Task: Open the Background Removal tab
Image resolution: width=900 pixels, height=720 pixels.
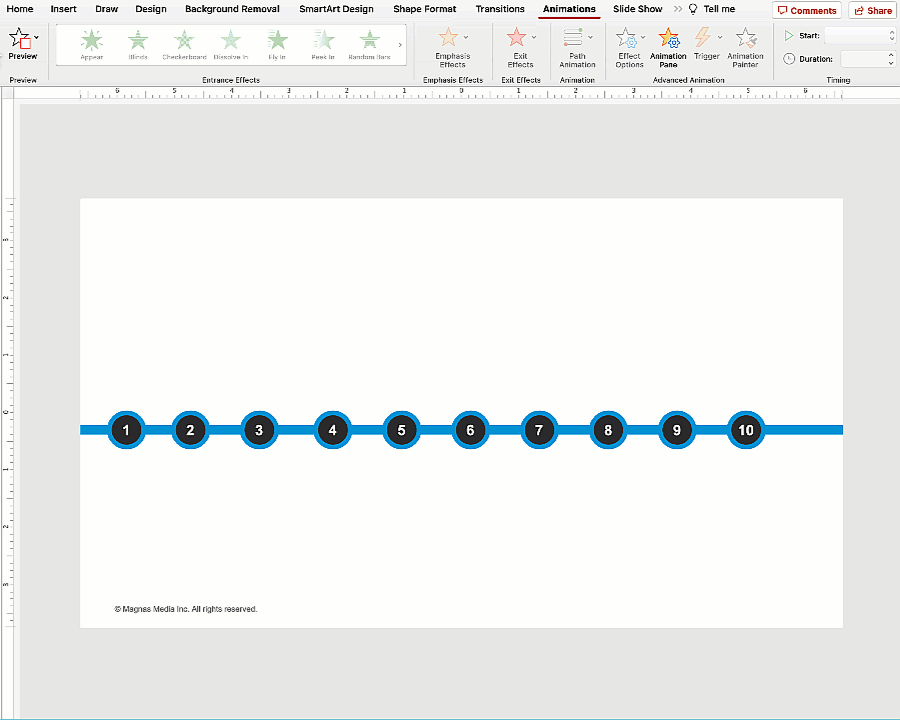Action: [x=232, y=9]
